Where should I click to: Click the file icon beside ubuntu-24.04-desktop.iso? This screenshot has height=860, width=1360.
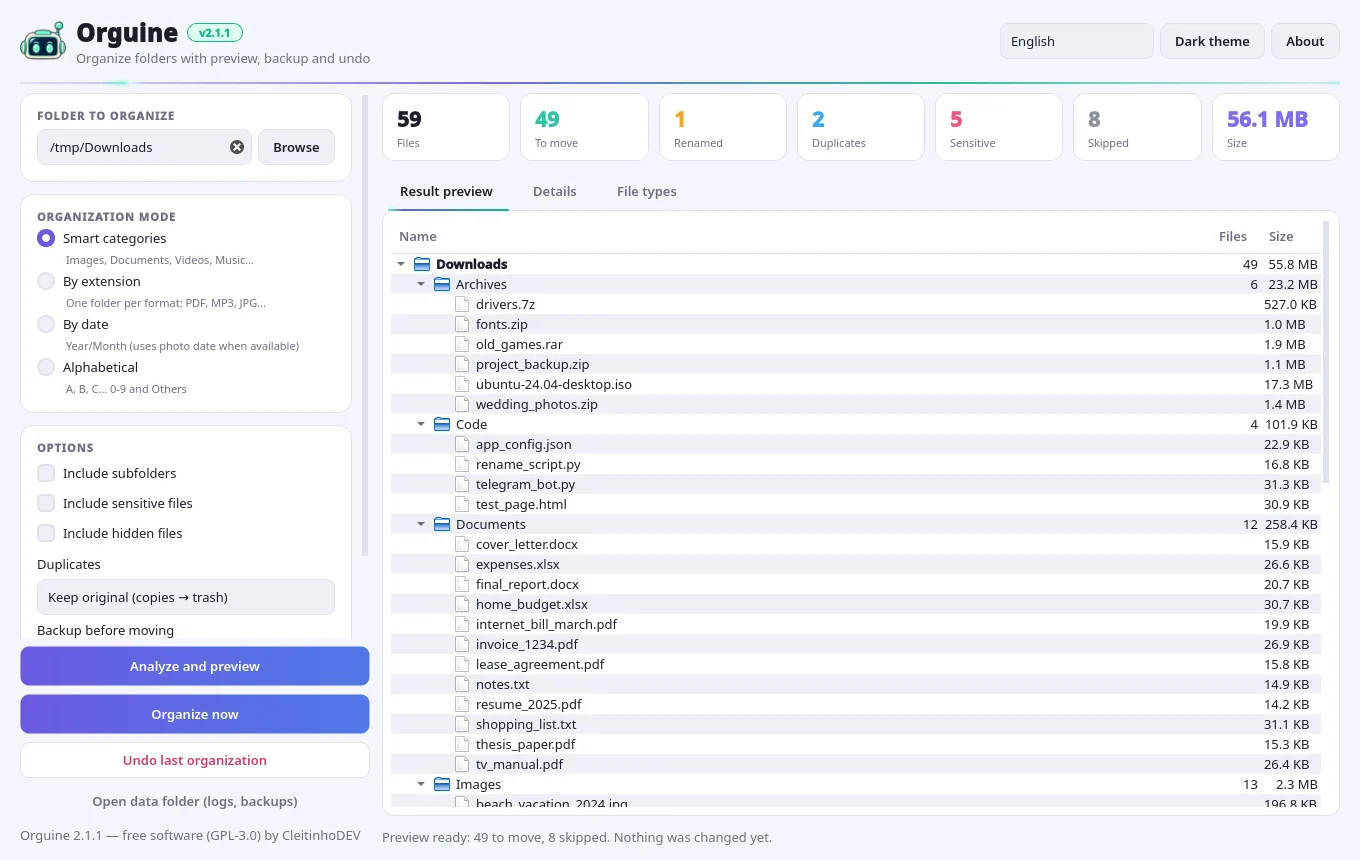point(462,384)
